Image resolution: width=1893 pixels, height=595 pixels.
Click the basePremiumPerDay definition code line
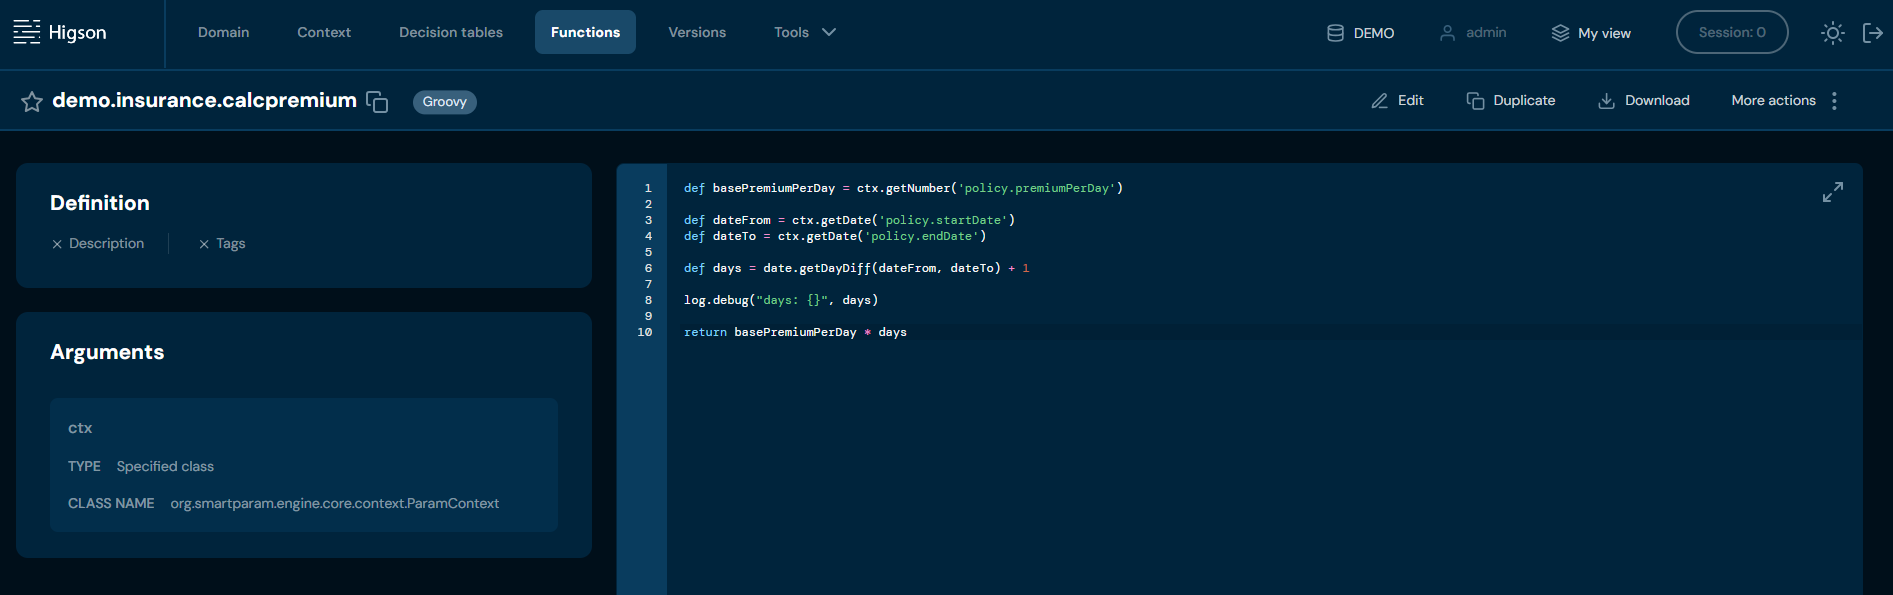point(903,188)
